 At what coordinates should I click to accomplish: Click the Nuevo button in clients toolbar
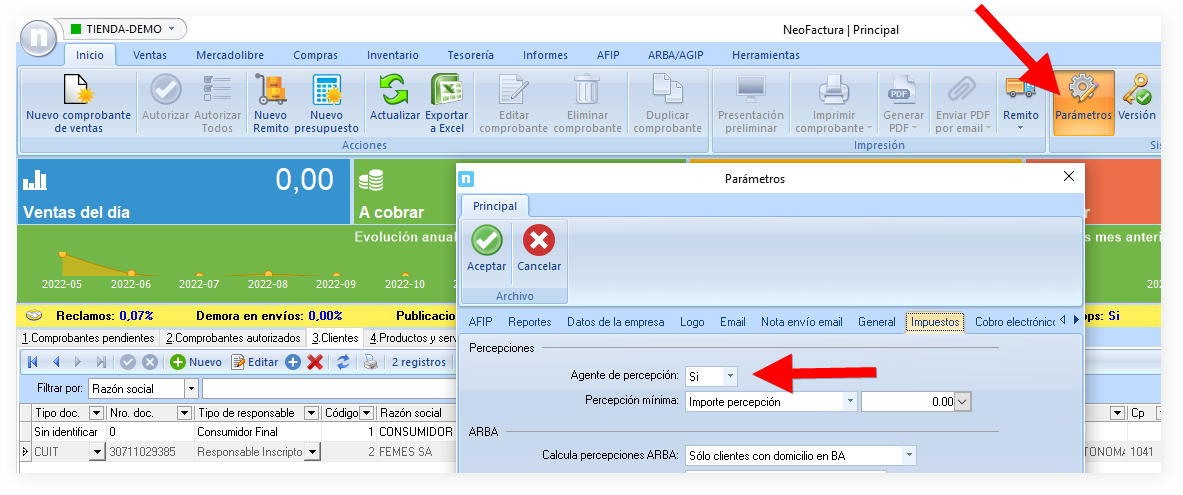[196, 362]
